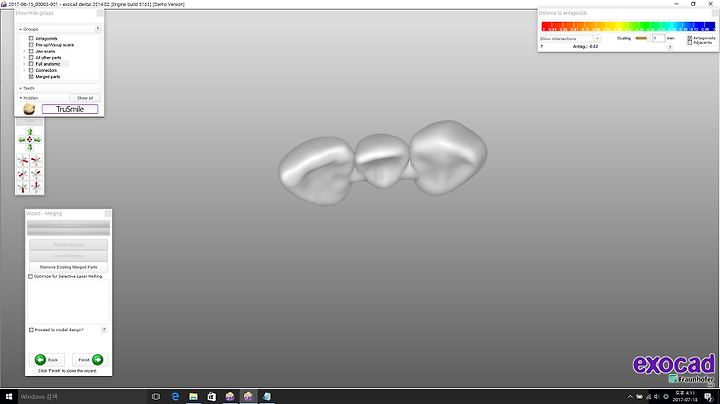This screenshot has width=720, height=404.
Task: Show hidden system tray icons
Action: 630,397
